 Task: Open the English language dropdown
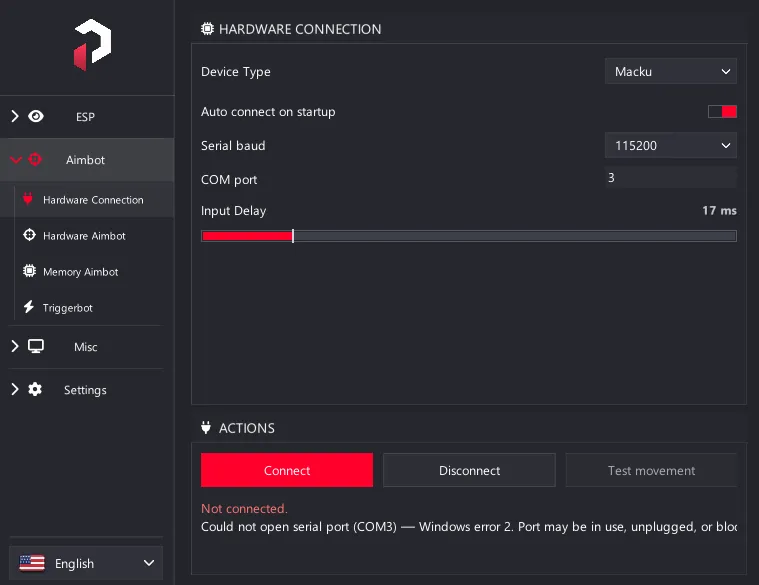(x=86, y=563)
